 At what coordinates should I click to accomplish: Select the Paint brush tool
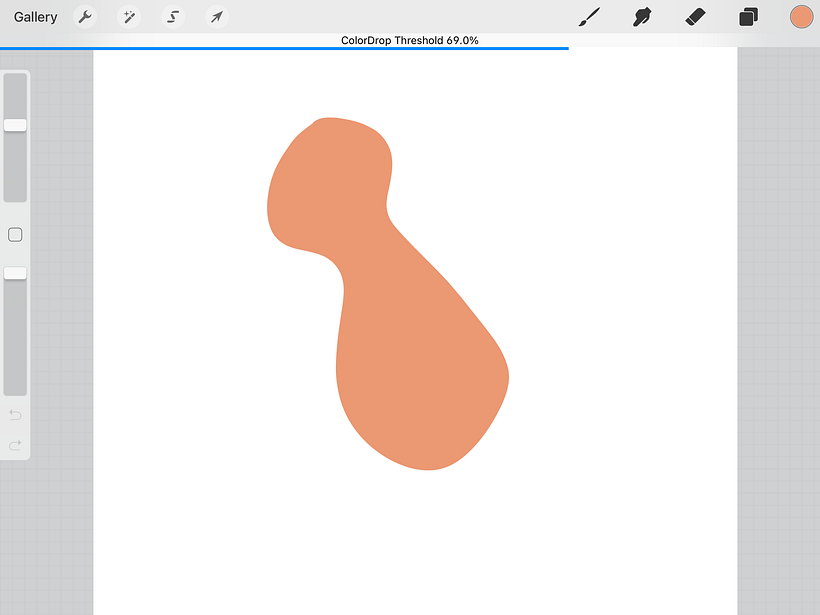tap(590, 17)
